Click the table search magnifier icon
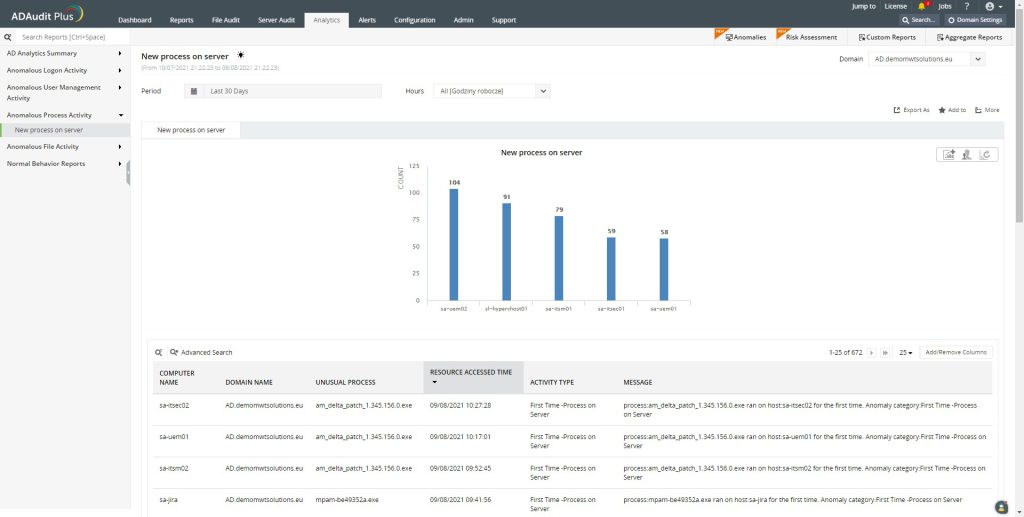1024x517 pixels. (x=158, y=352)
